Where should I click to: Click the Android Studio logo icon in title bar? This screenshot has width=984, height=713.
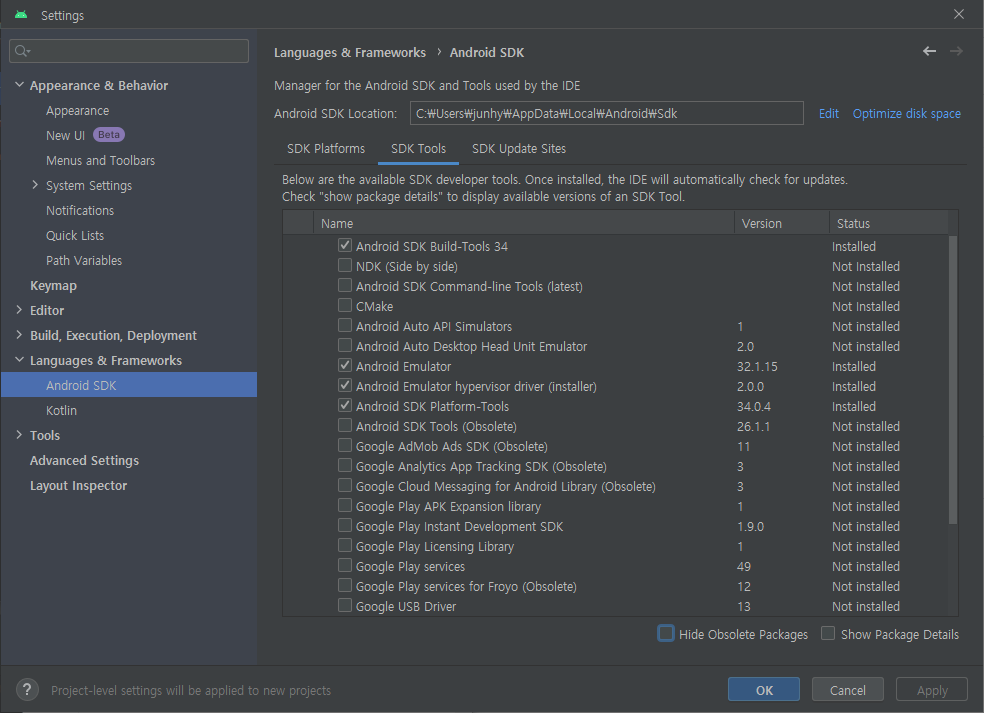click(x=21, y=14)
